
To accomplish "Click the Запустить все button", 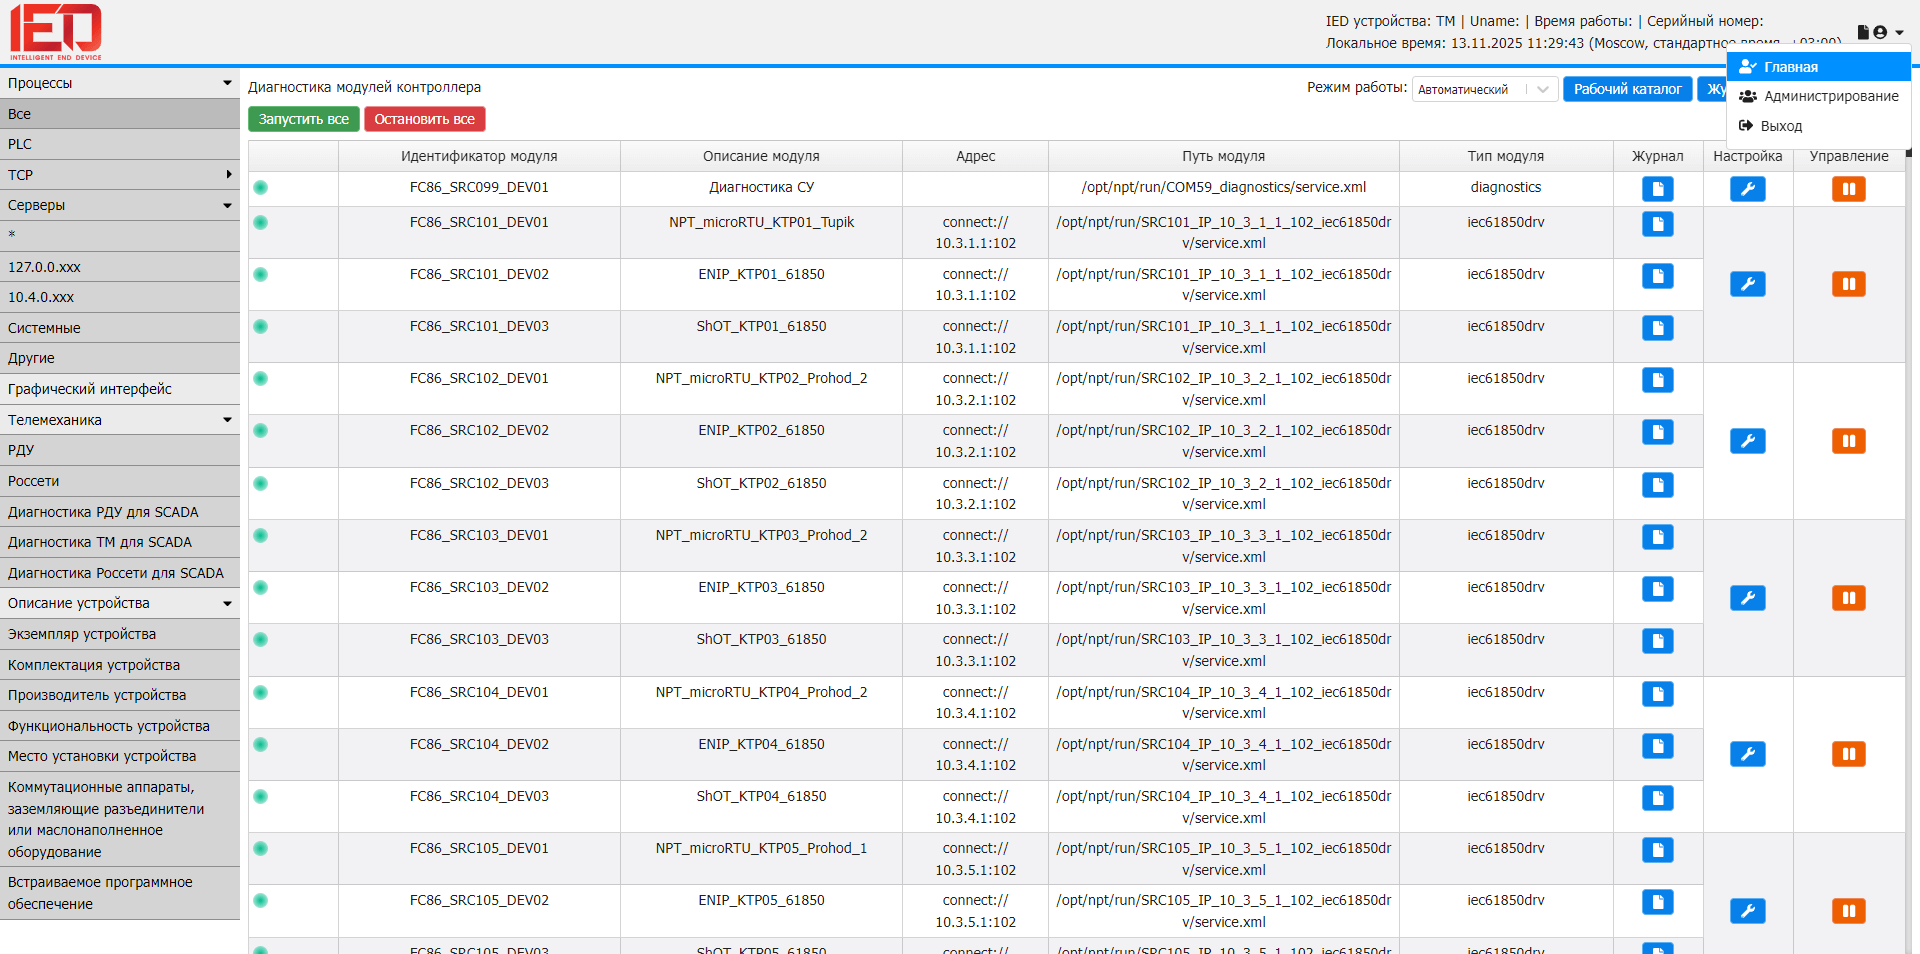I will click(303, 119).
